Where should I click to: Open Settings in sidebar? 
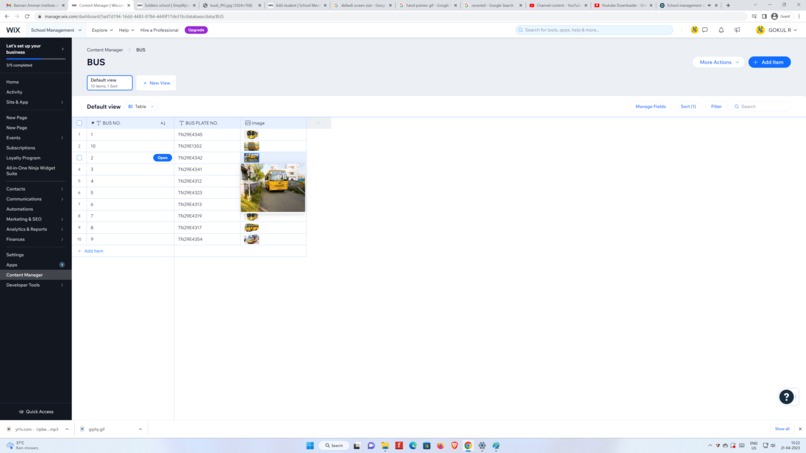pyautogui.click(x=15, y=255)
